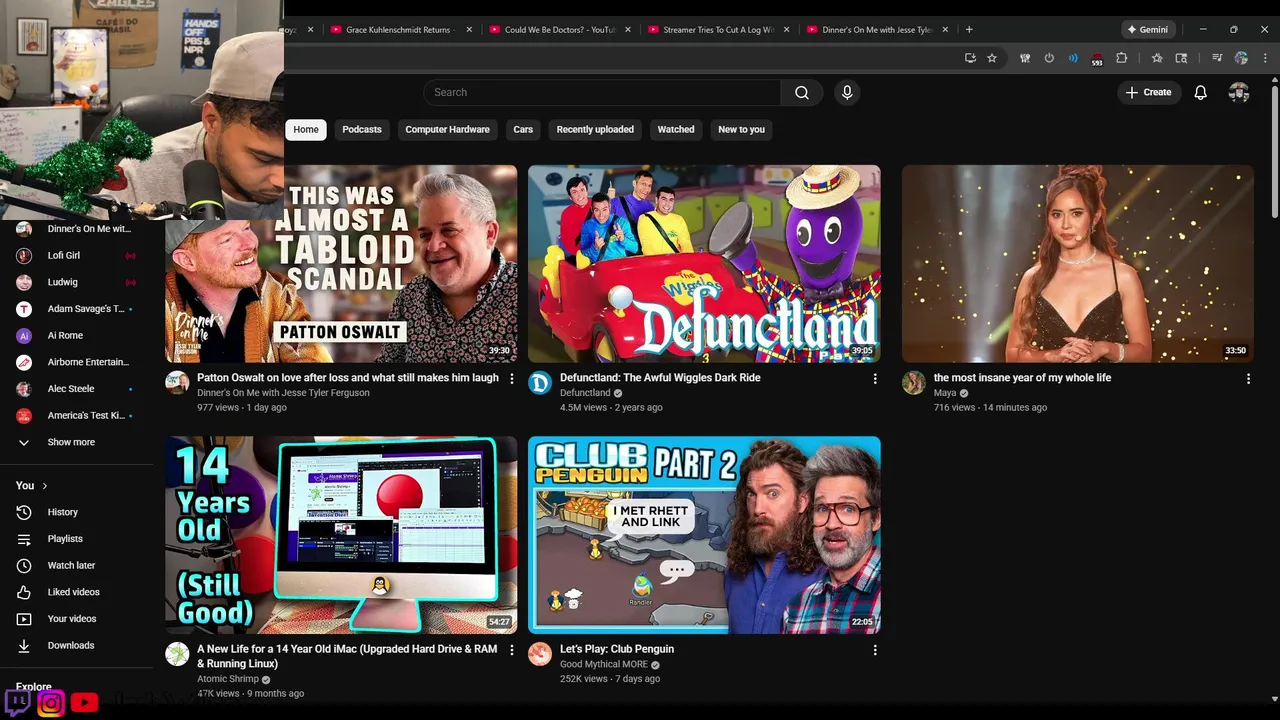The image size is (1280, 720).
Task: Open Patton Oswalt video thumbnail
Action: (x=341, y=264)
